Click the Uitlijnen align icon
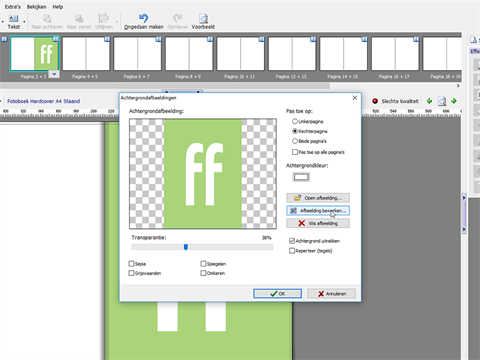The height and width of the screenshot is (360, 480). pos(103,18)
